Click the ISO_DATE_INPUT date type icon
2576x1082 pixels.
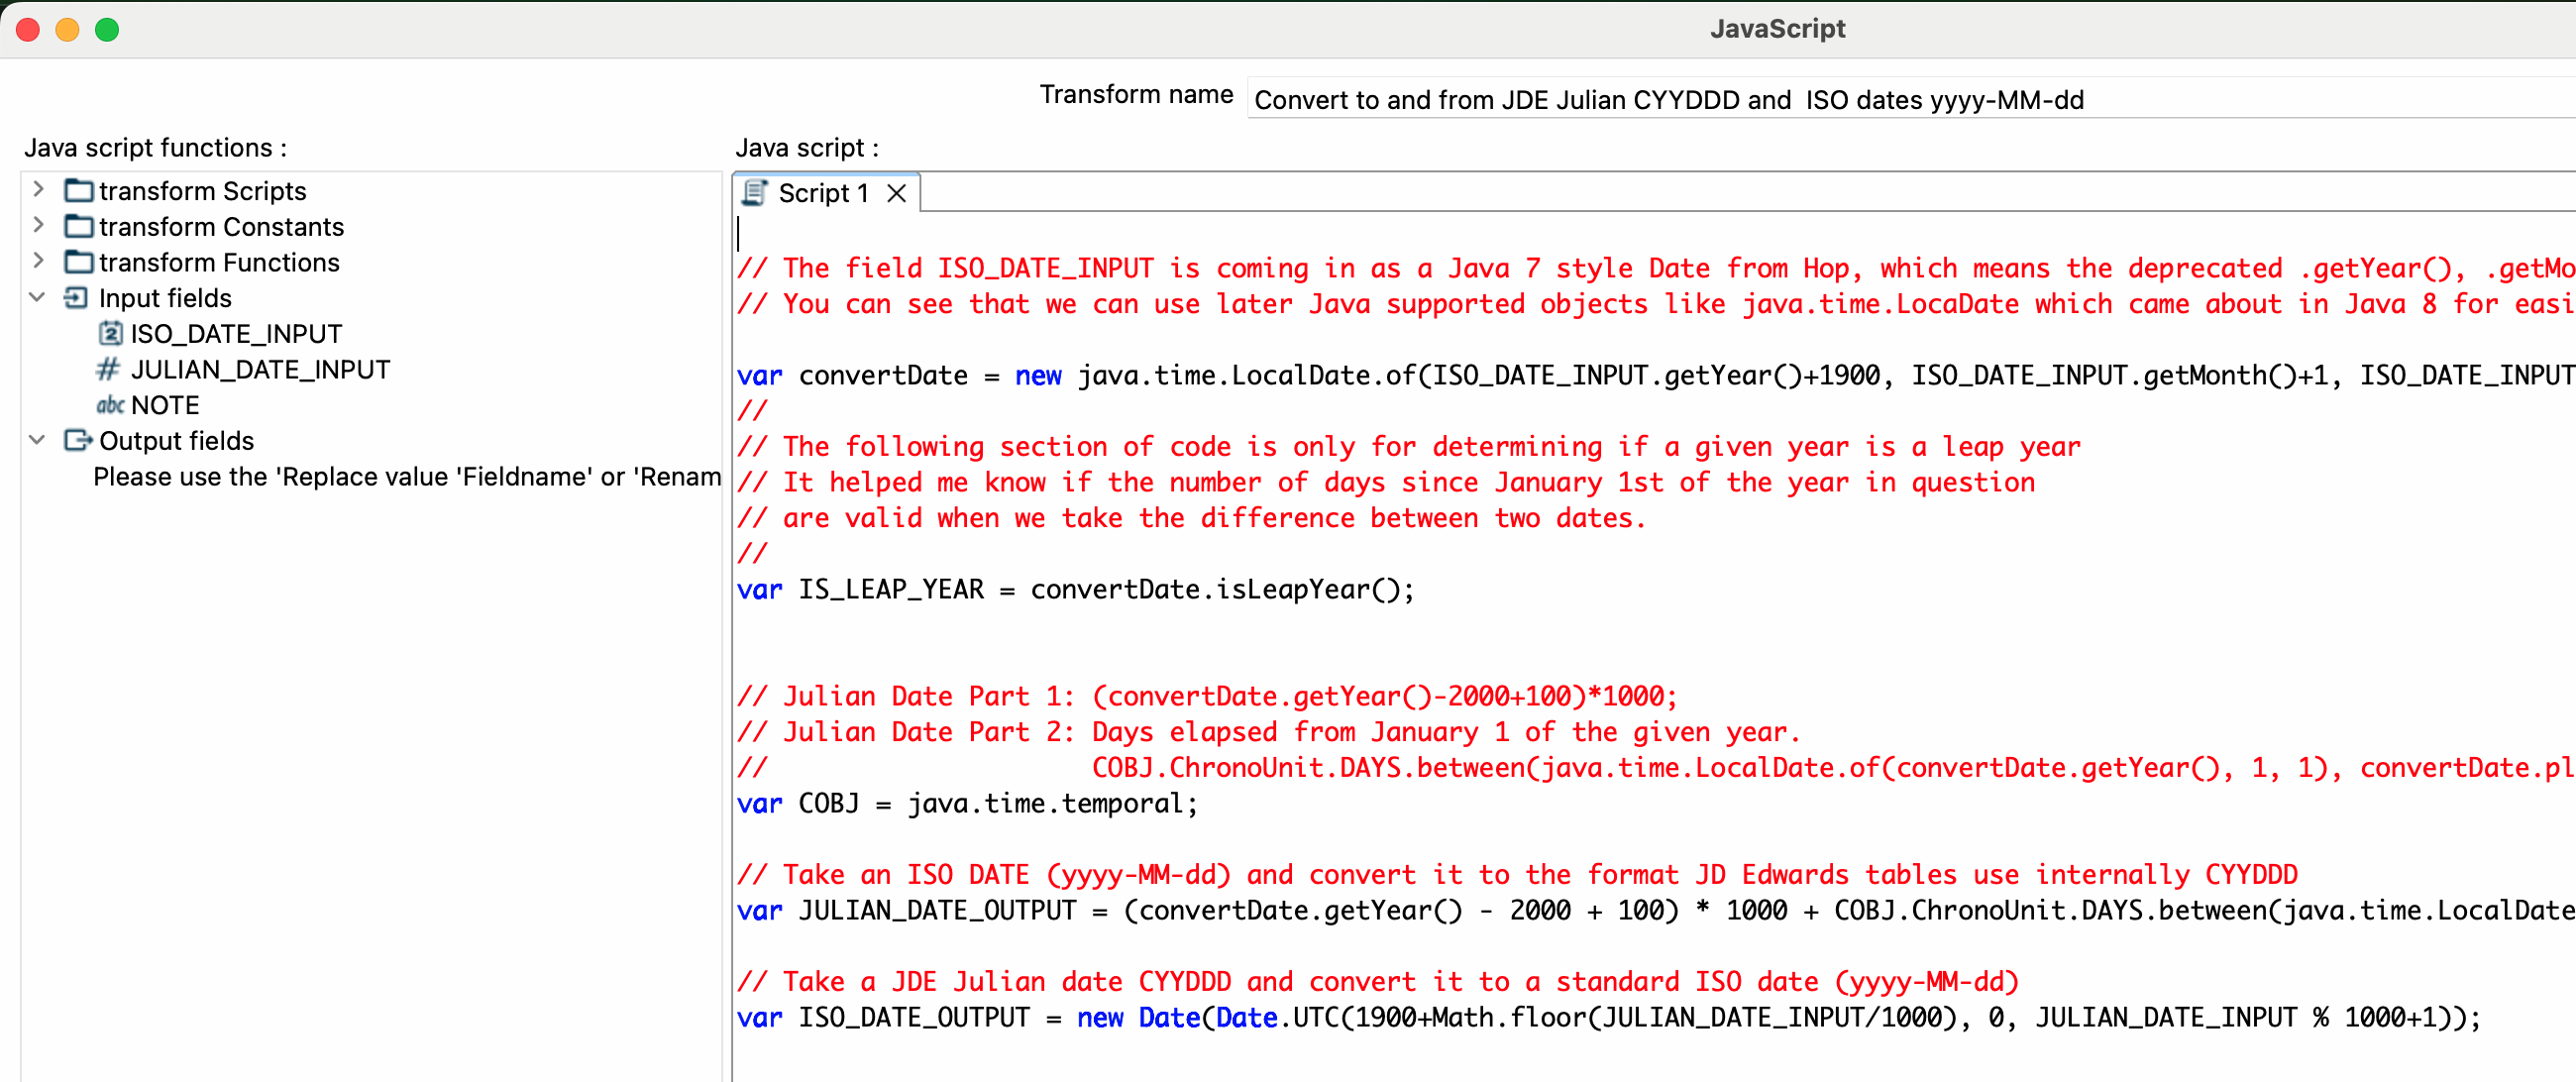click(x=110, y=333)
